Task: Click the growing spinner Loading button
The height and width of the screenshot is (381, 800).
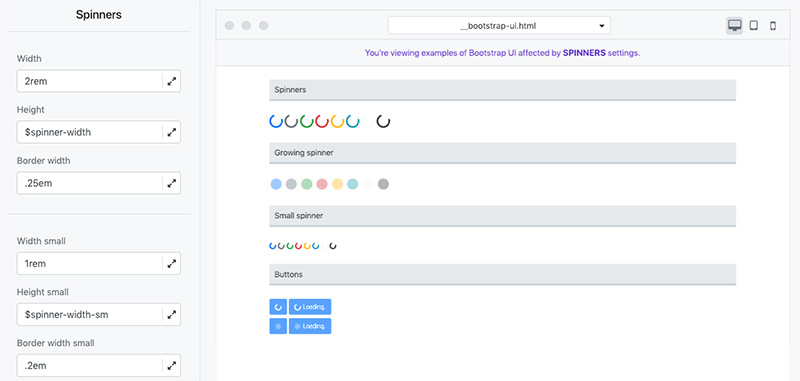Action: (310, 326)
